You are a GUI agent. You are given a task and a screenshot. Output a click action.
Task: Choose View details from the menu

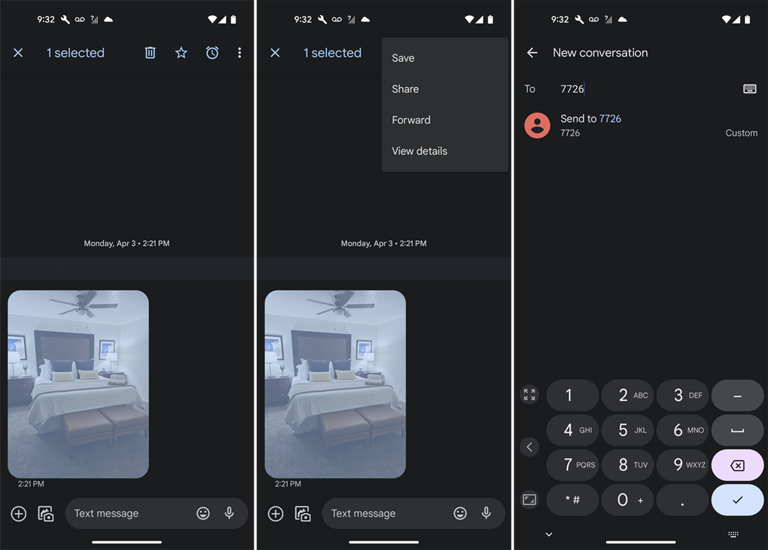[x=445, y=151]
